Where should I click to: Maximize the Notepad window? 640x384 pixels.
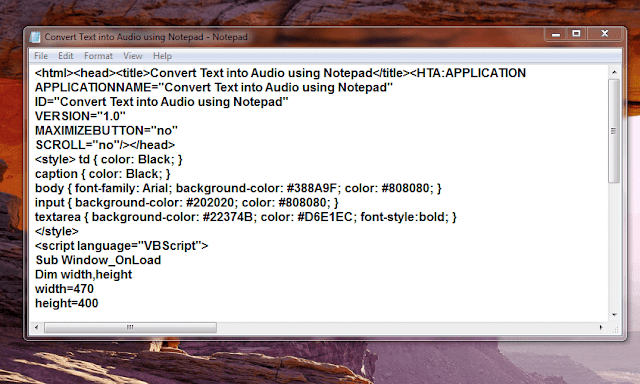[x=576, y=34]
